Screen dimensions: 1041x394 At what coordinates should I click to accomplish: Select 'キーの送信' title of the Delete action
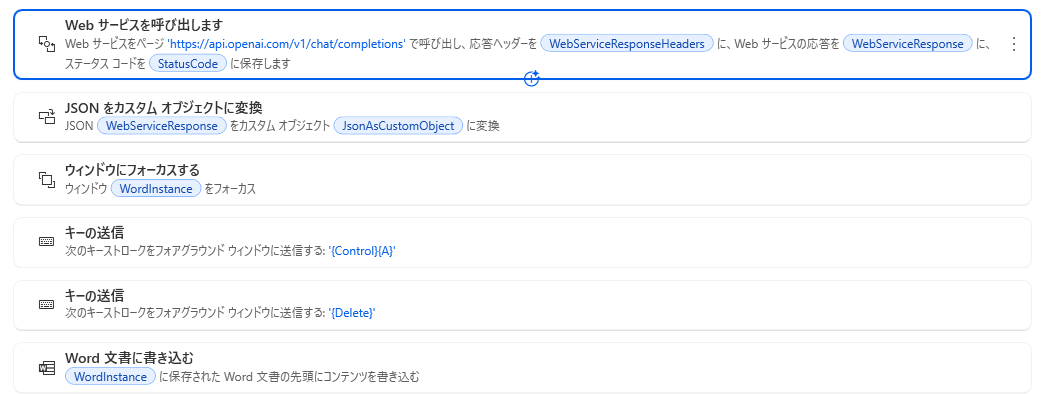pyautogui.click(x=94, y=295)
